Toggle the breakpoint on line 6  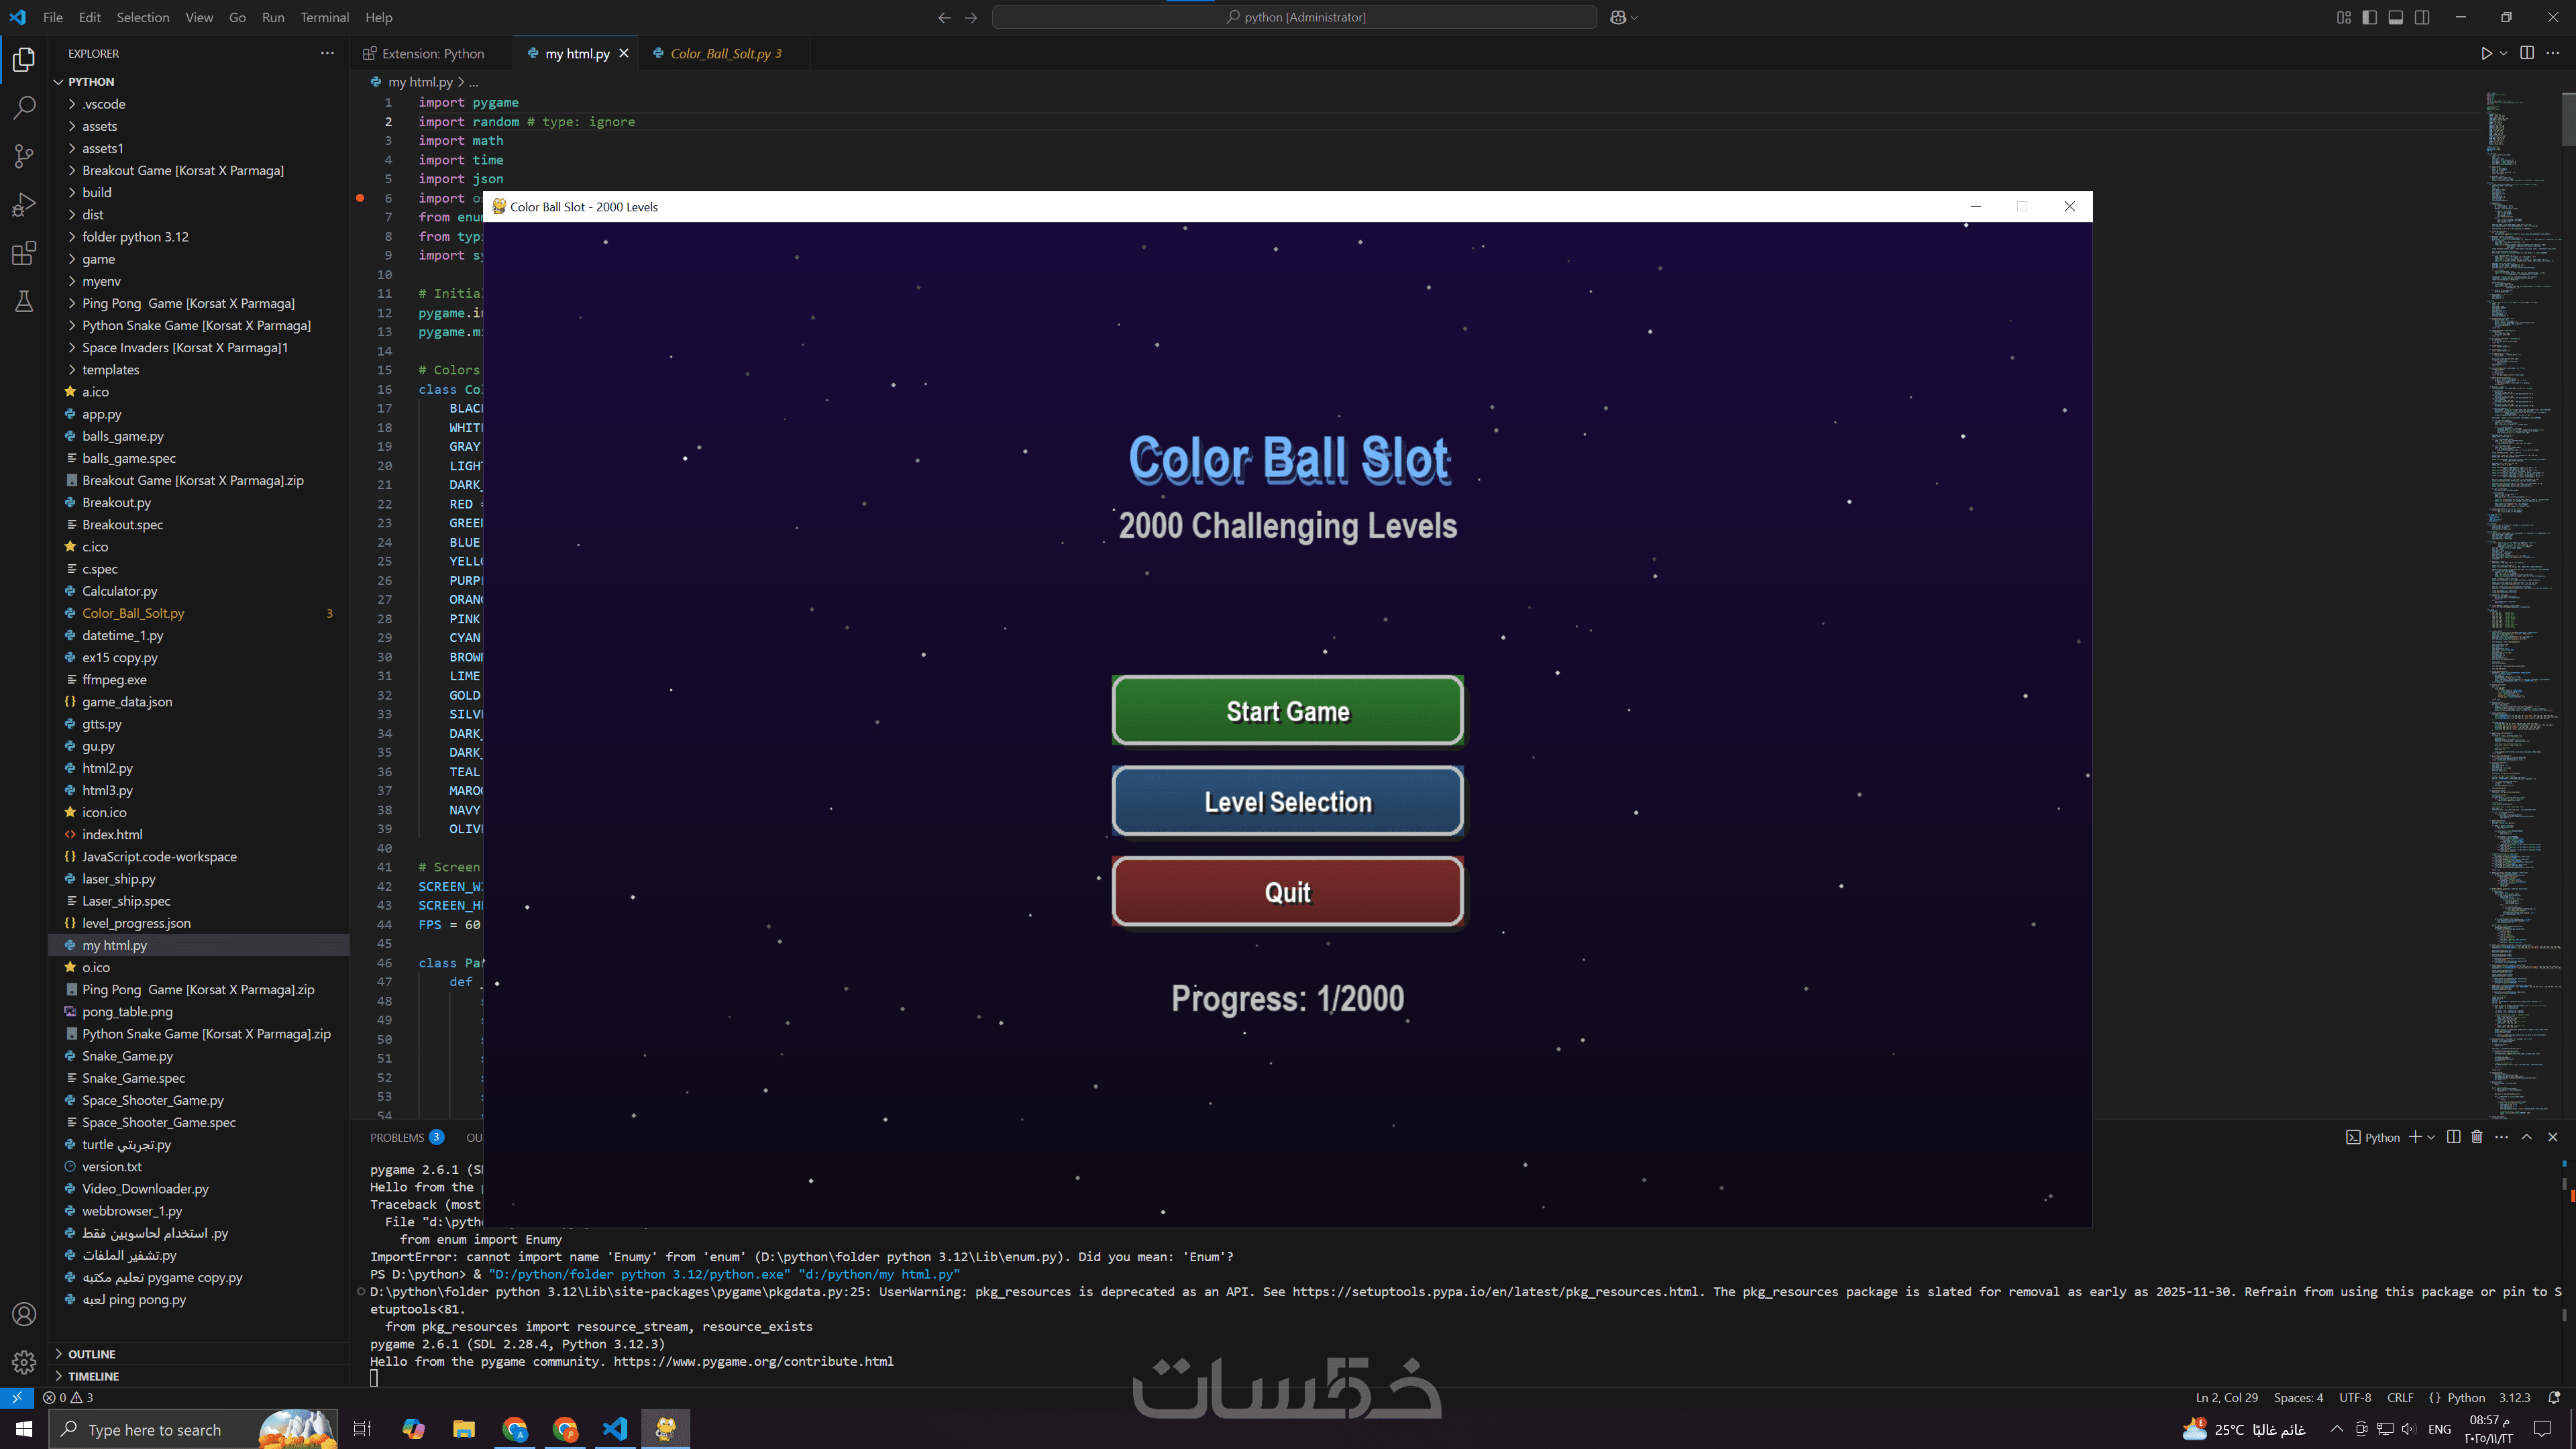coord(360,198)
